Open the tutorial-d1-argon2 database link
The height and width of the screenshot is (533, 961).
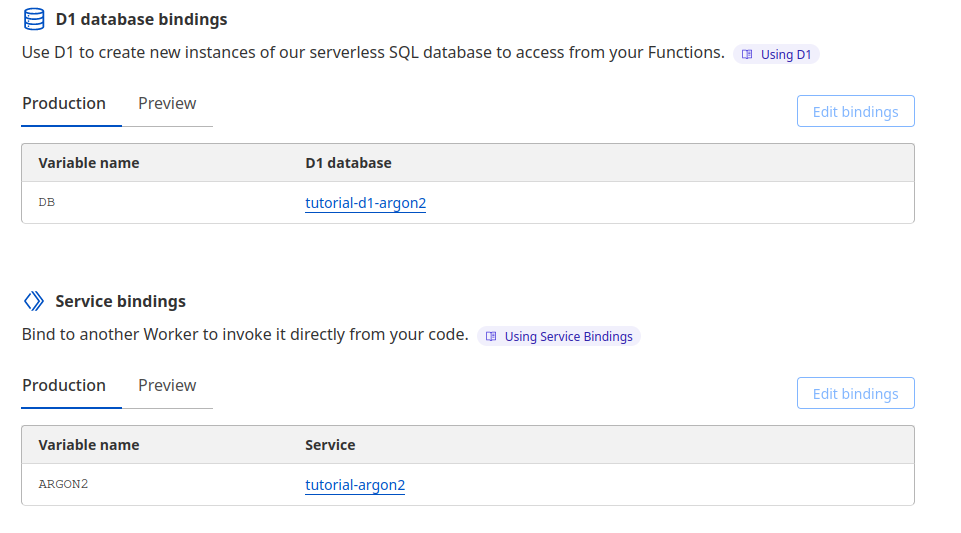[365, 203]
